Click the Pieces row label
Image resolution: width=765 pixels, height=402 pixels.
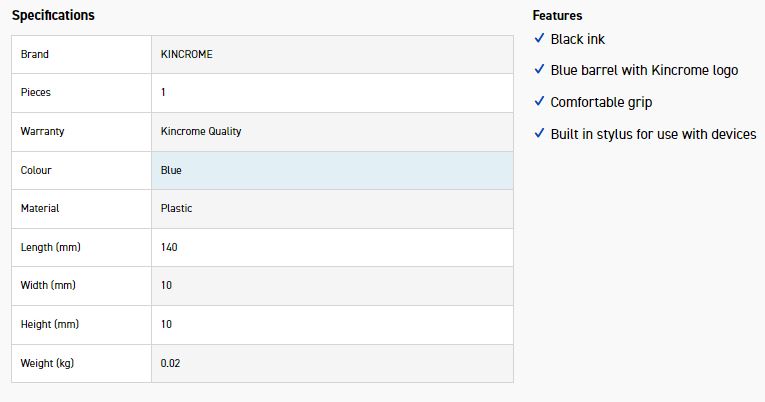[x=36, y=92]
